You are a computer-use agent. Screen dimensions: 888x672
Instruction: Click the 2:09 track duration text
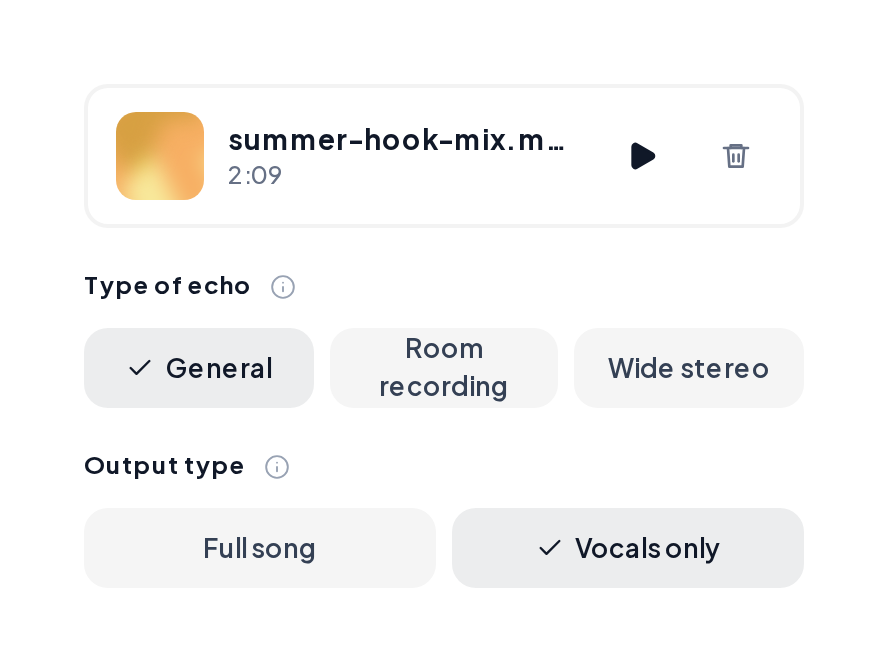click(255, 176)
